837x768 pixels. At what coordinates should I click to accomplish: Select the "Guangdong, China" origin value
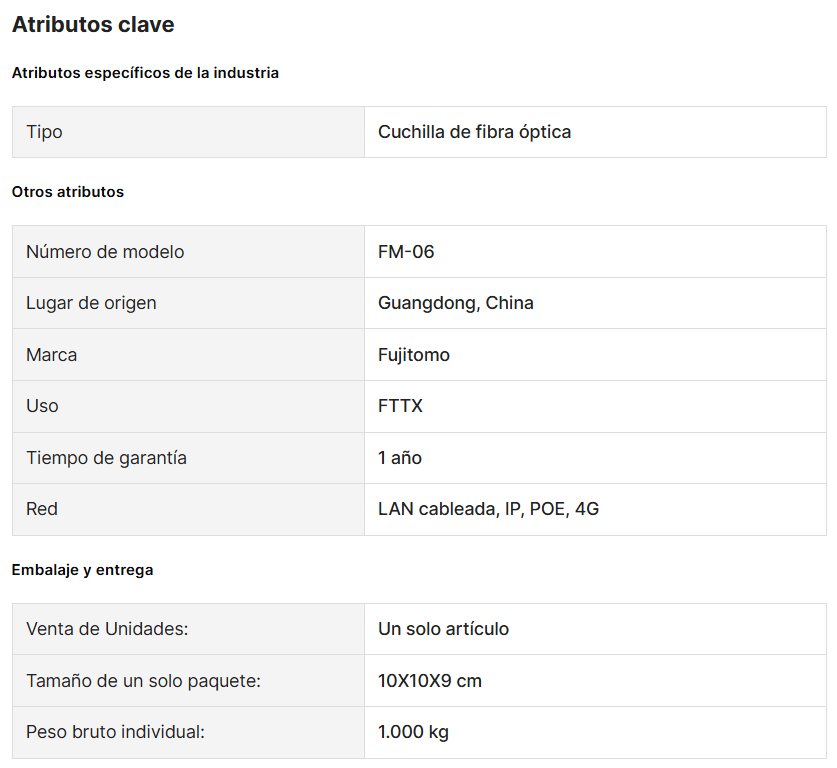click(x=455, y=303)
